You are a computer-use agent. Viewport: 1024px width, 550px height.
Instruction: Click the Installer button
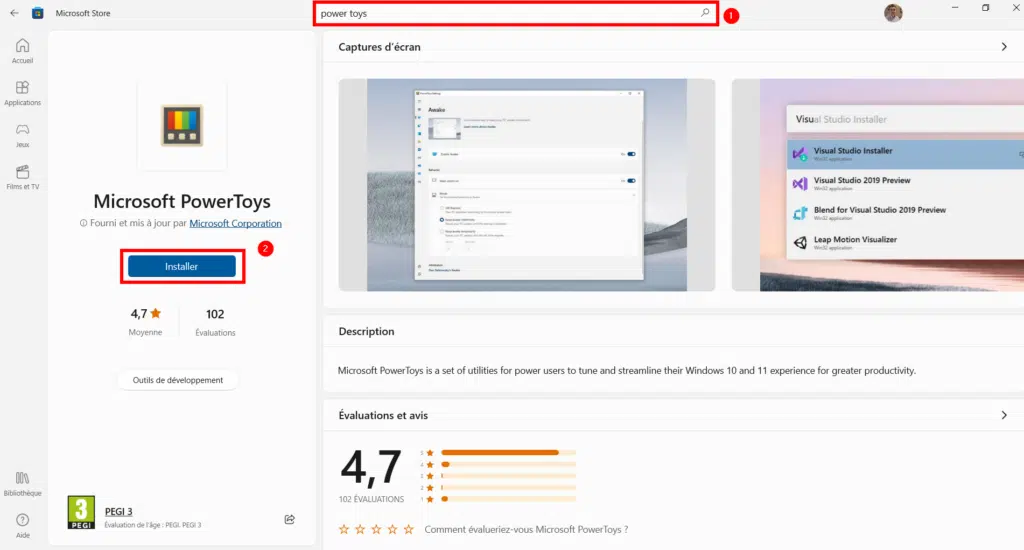click(x=182, y=267)
